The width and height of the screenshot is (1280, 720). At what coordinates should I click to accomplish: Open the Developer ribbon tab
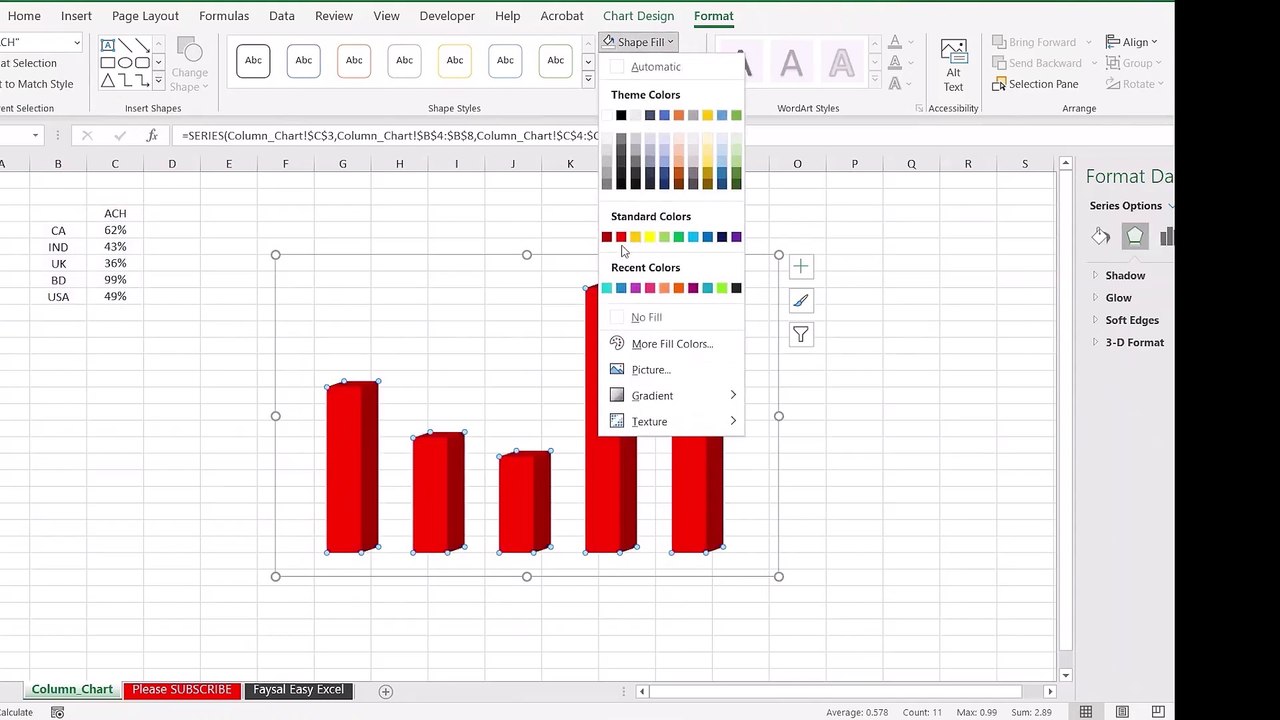coord(447,16)
